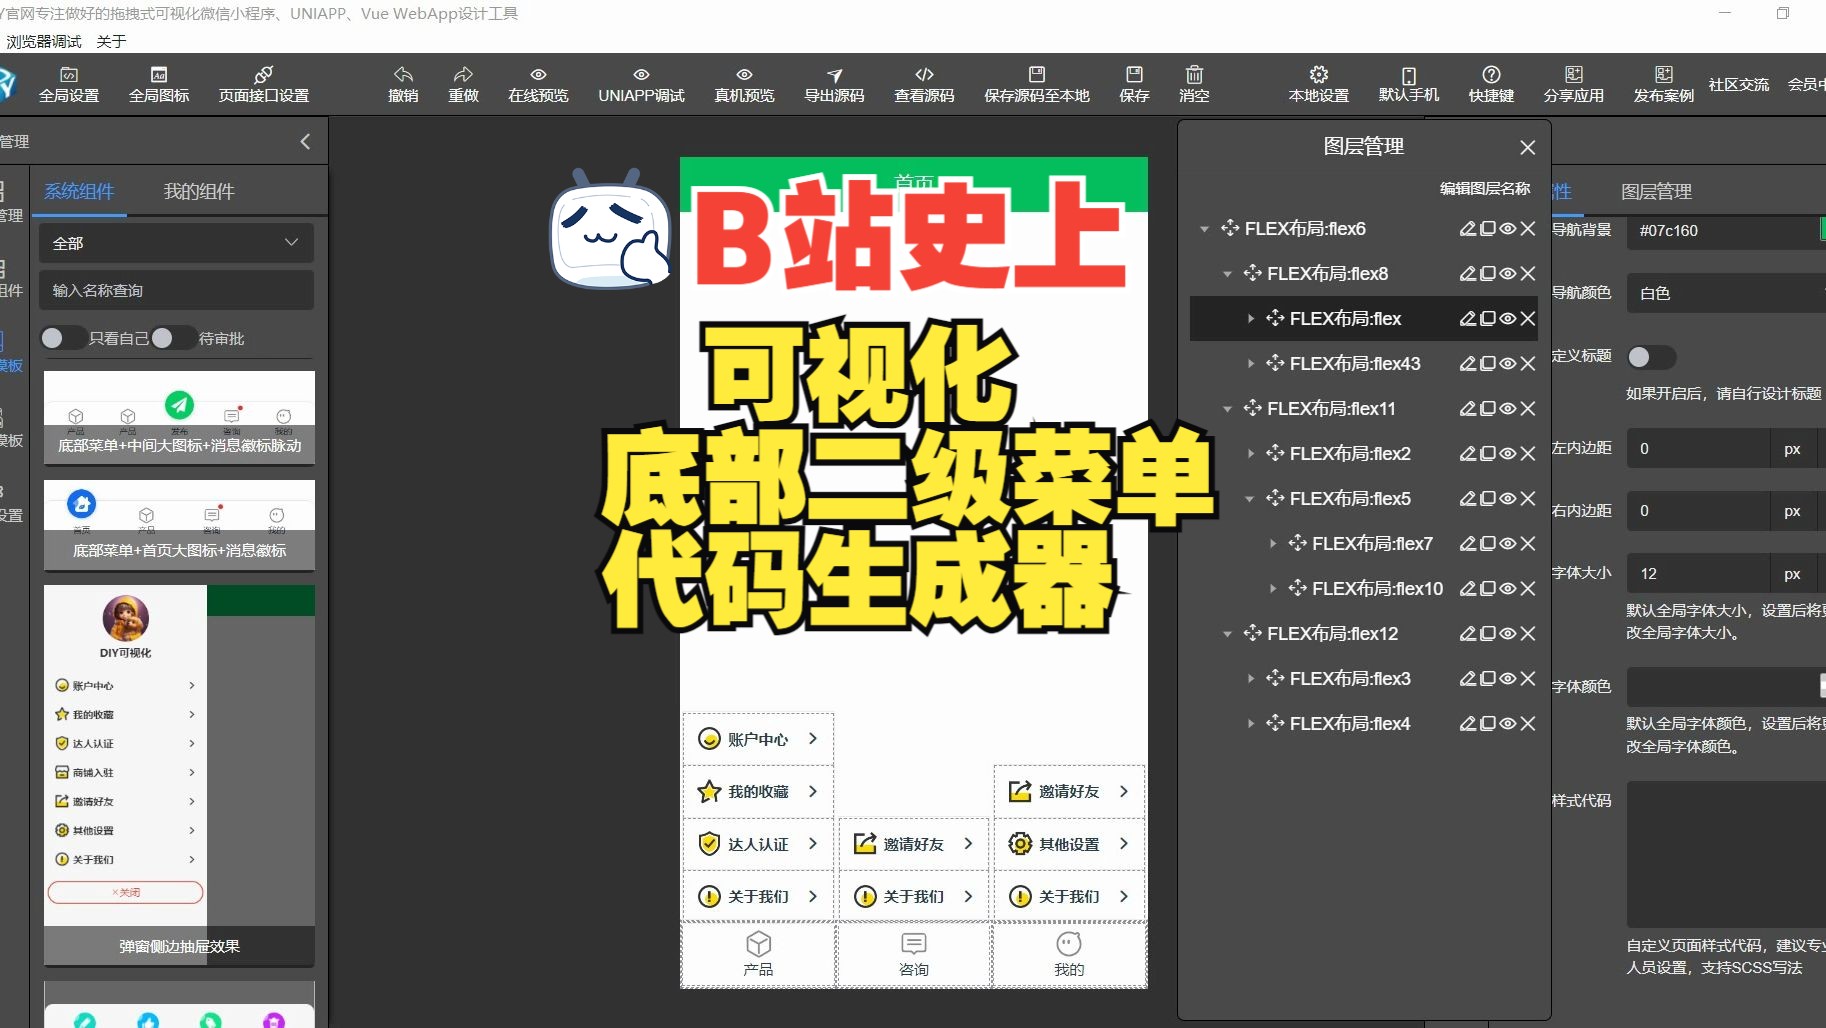Expand the FLEX布局:flex2 layer node
The height and width of the screenshot is (1028, 1826).
click(1253, 453)
